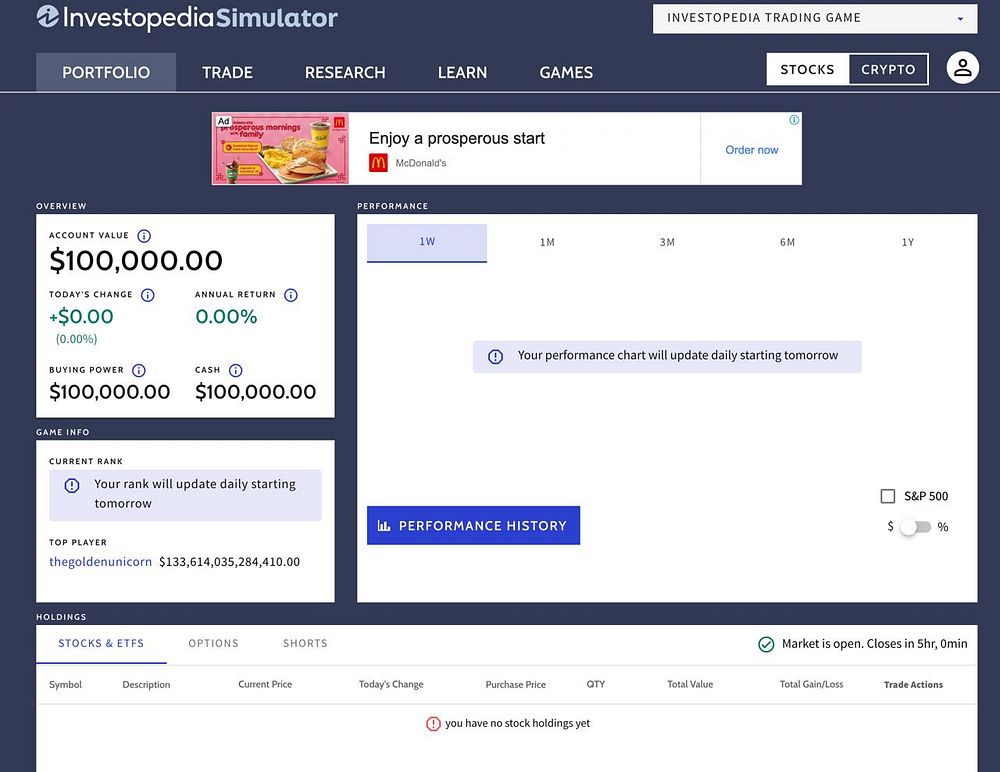1000x772 pixels.
Task: Open thegoldenunicorn top player profile
Action: click(100, 561)
